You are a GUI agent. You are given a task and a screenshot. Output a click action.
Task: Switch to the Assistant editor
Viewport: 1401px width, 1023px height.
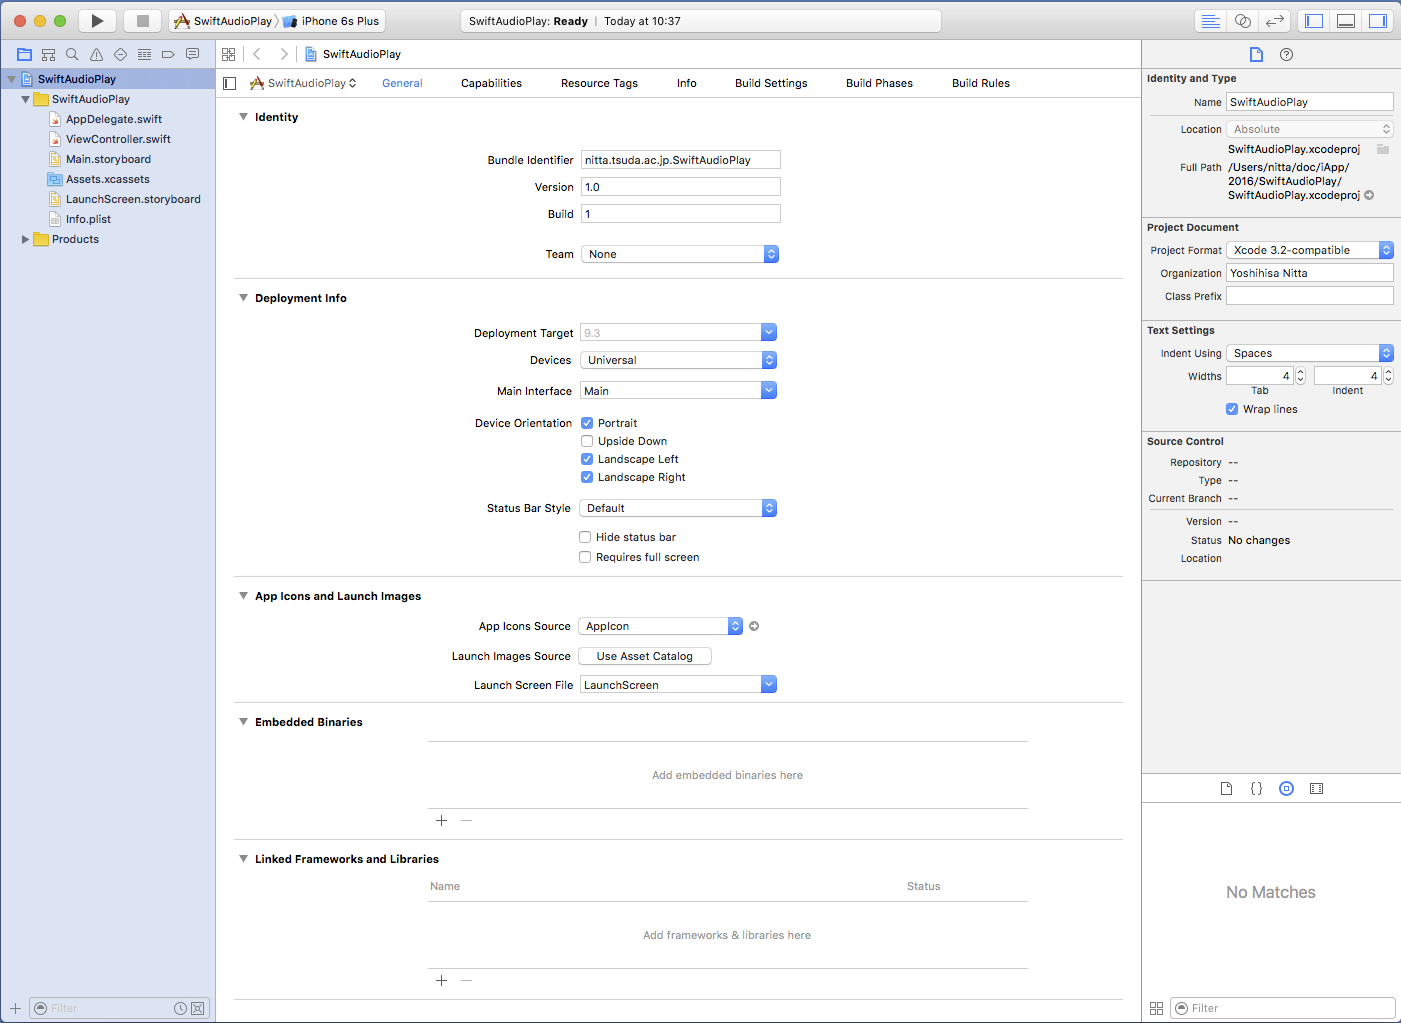click(1242, 21)
